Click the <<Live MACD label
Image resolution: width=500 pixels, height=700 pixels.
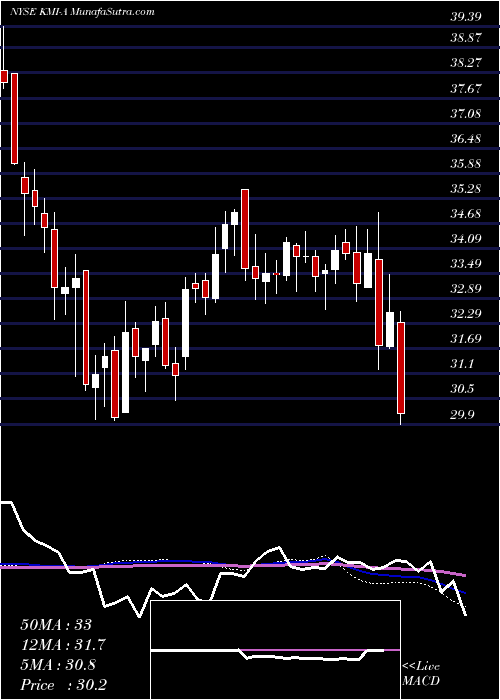click(x=421, y=674)
